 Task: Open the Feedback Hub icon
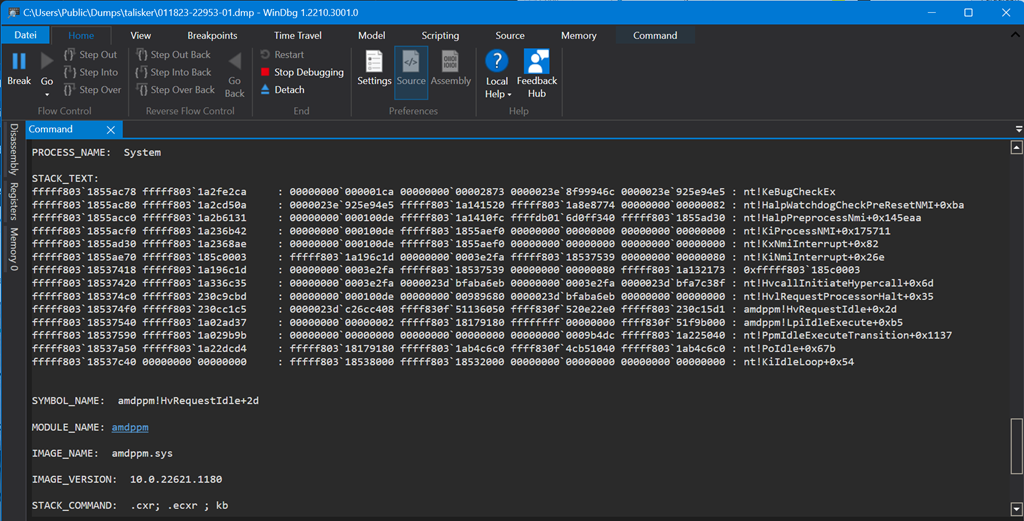(x=537, y=63)
